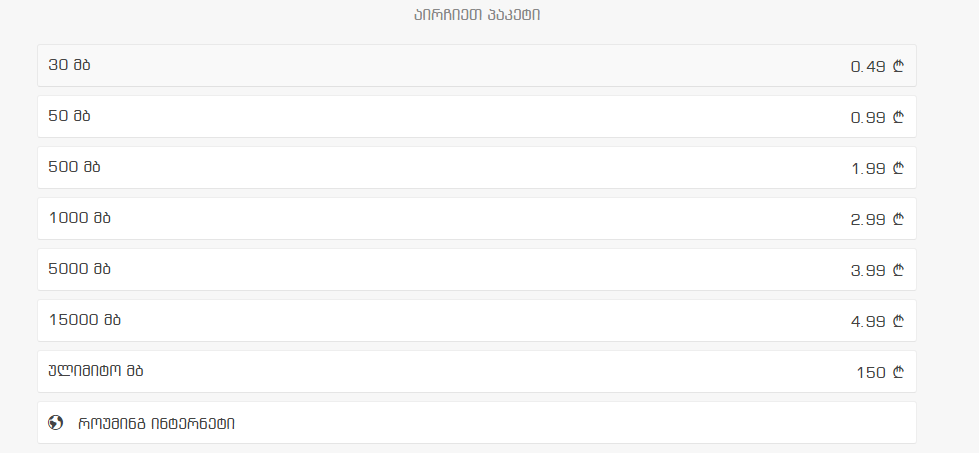Click the 150 price of the unlimited package
This screenshot has width=979, height=453.
pos(871,373)
